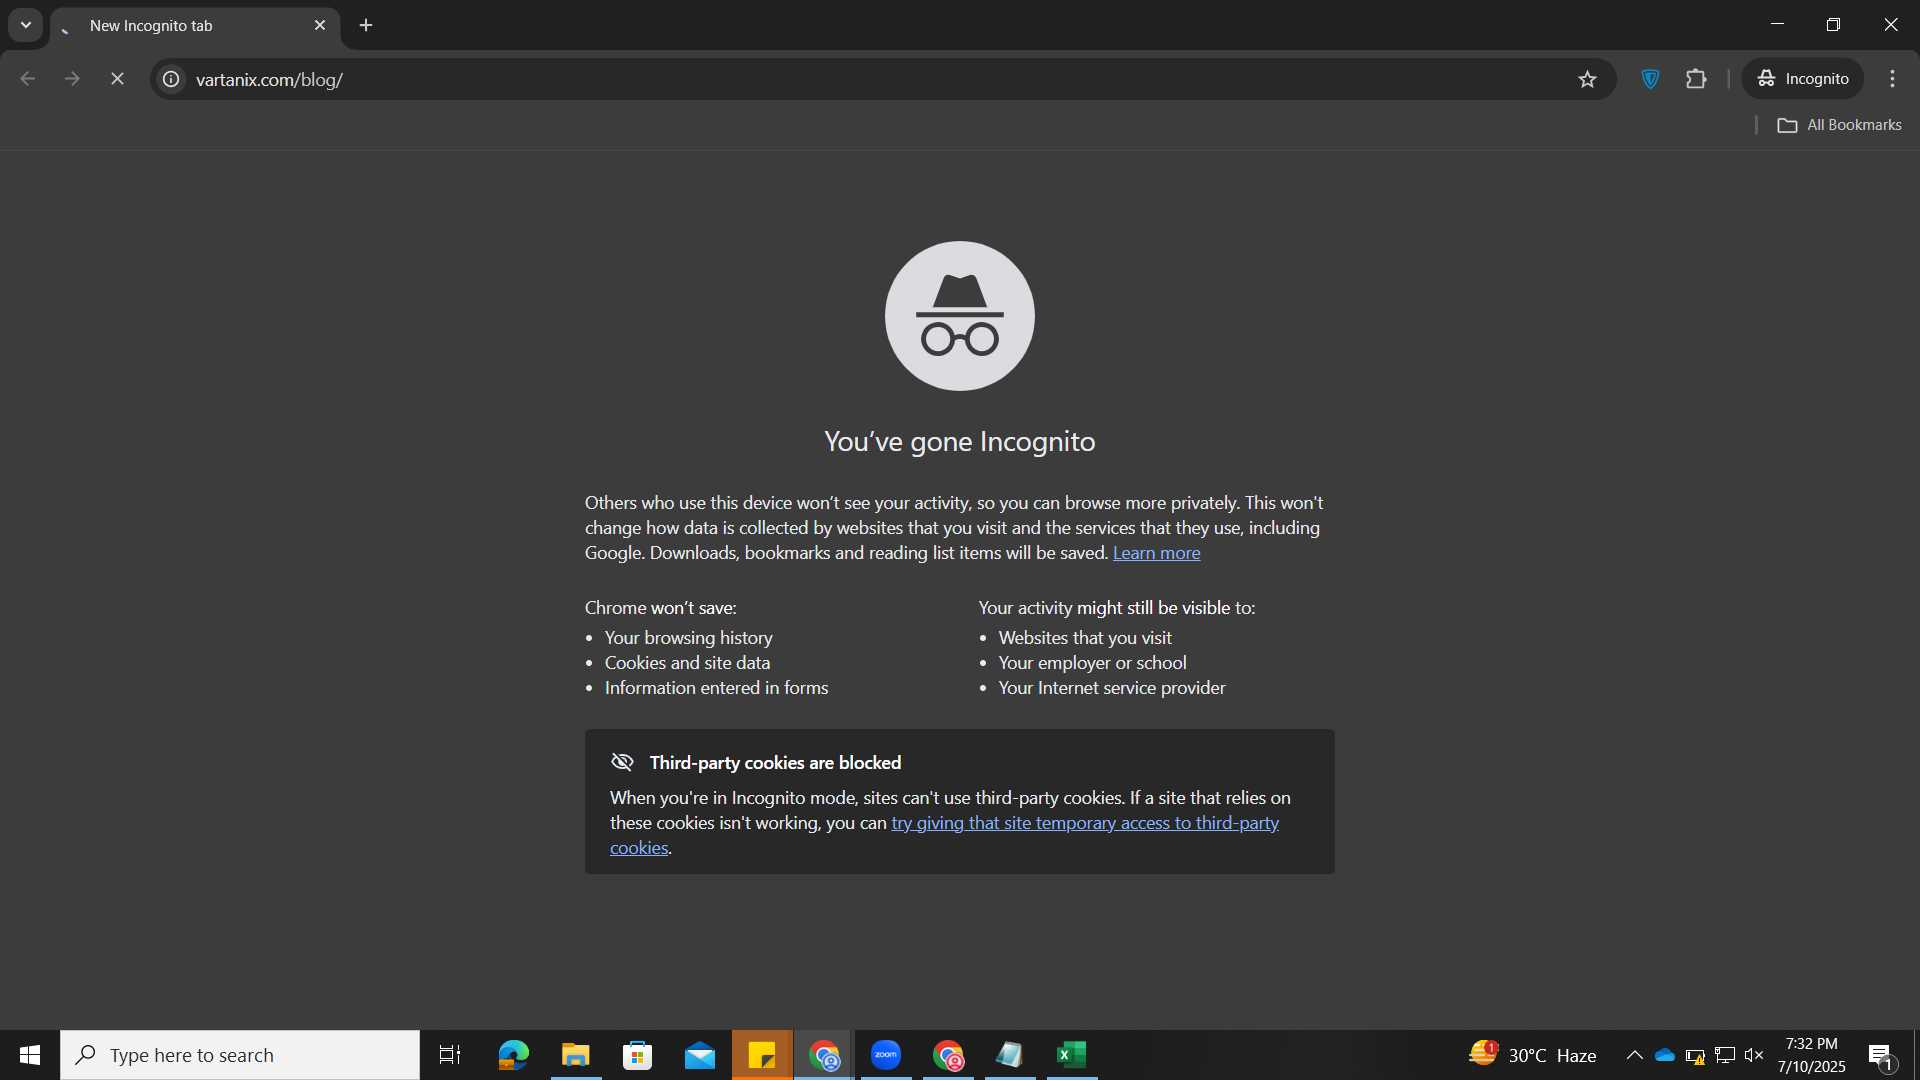Select 'Your Internet service provider' list item
The height and width of the screenshot is (1080, 1920).
(x=1112, y=688)
